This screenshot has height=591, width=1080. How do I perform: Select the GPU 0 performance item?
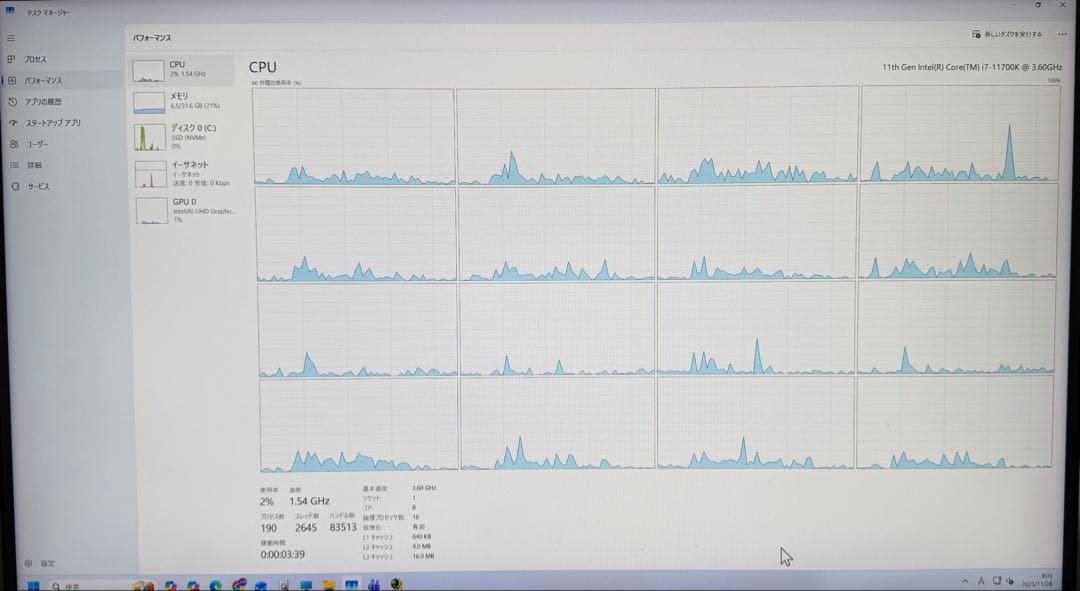pos(183,209)
